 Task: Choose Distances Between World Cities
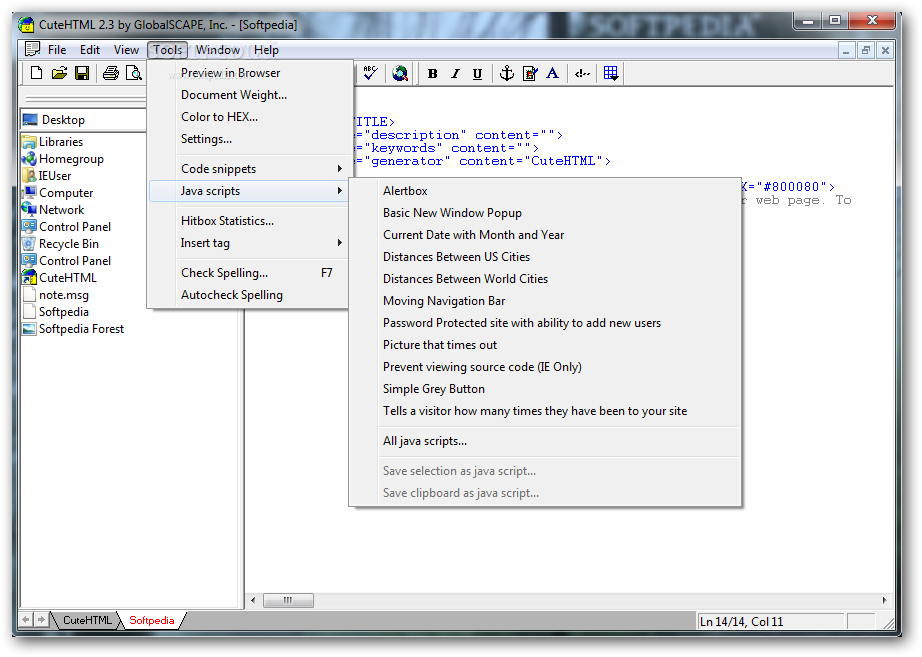point(544,279)
